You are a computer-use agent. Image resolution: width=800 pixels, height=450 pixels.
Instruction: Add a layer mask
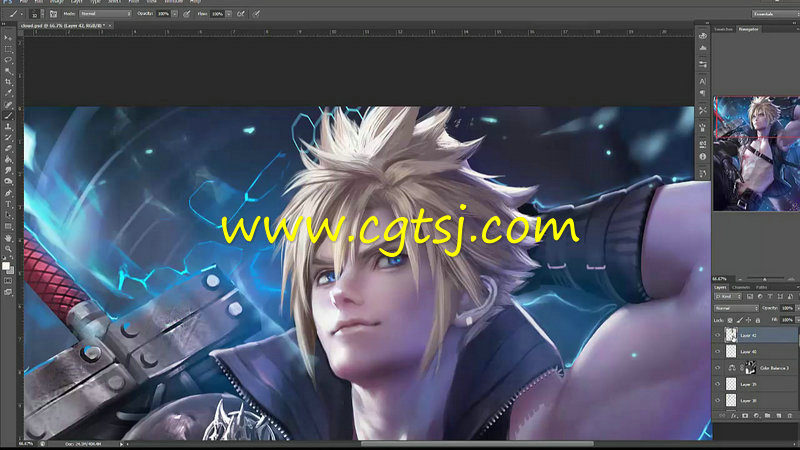point(745,416)
